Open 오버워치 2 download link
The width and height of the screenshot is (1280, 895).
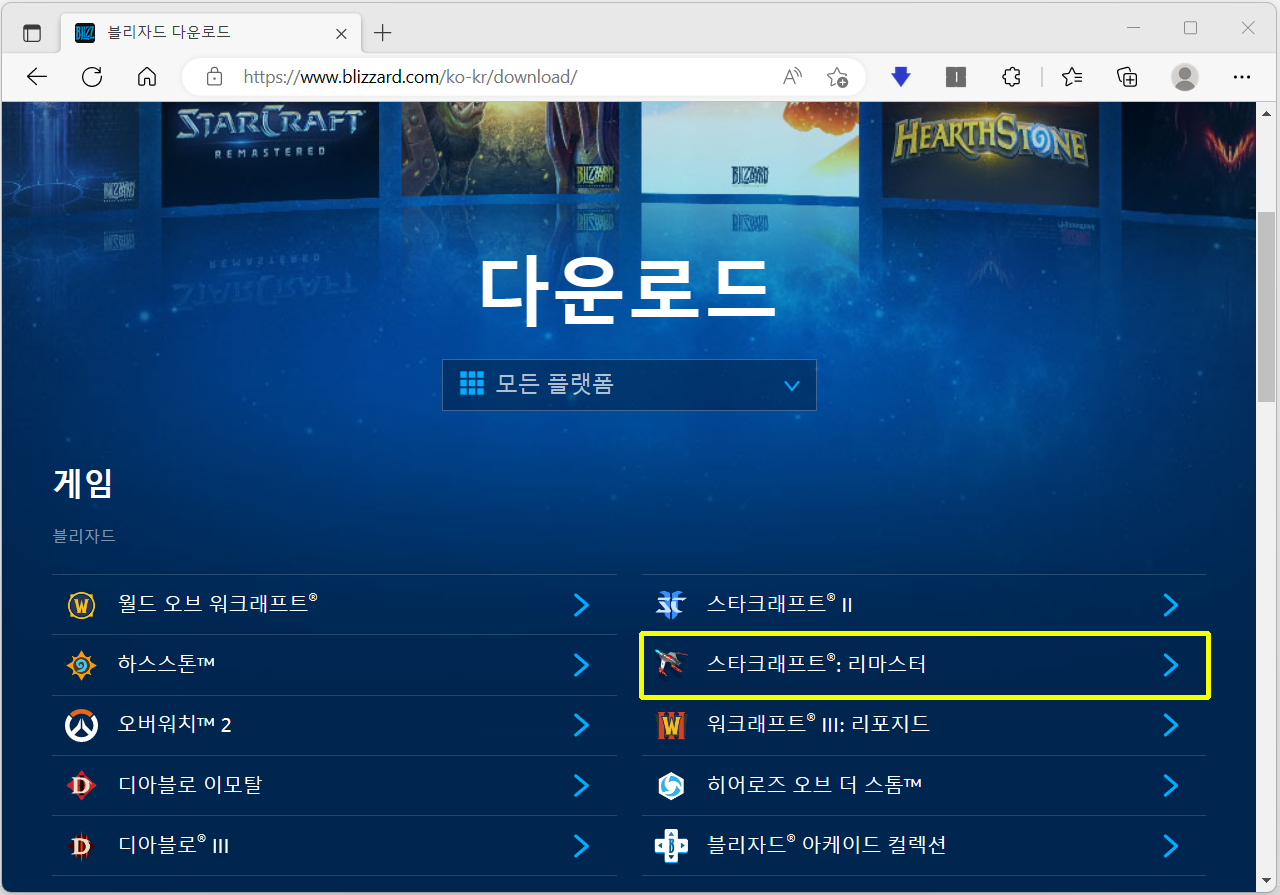coord(334,725)
